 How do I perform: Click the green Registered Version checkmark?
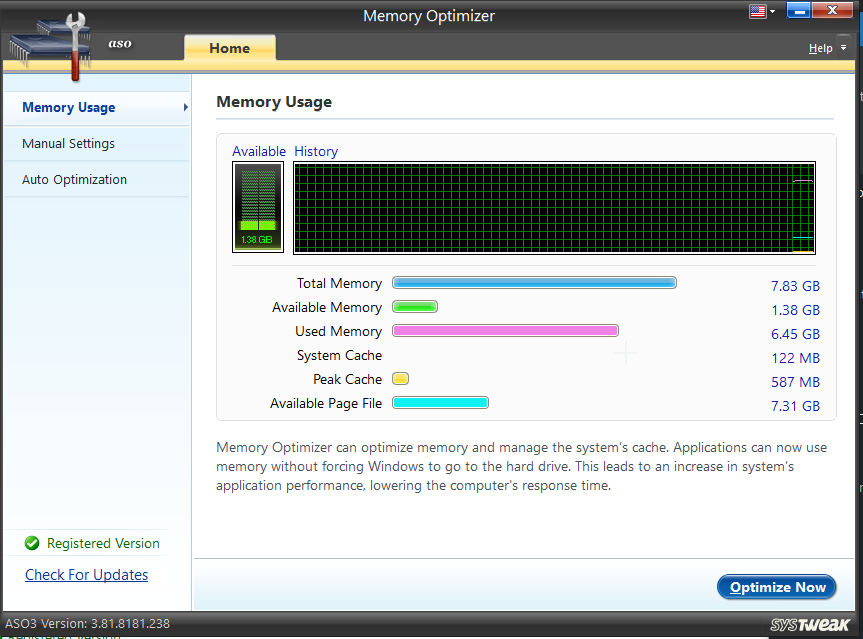tap(31, 543)
